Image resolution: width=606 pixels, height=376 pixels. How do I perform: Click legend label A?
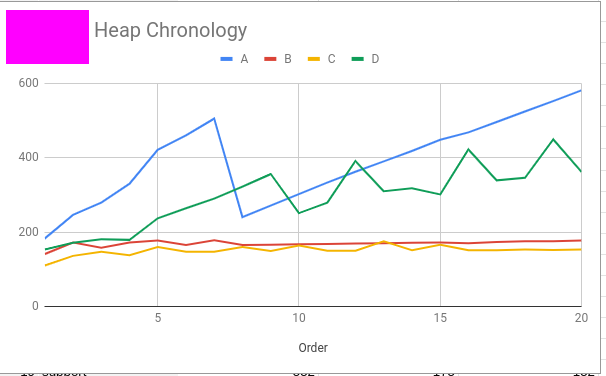[x=244, y=59]
